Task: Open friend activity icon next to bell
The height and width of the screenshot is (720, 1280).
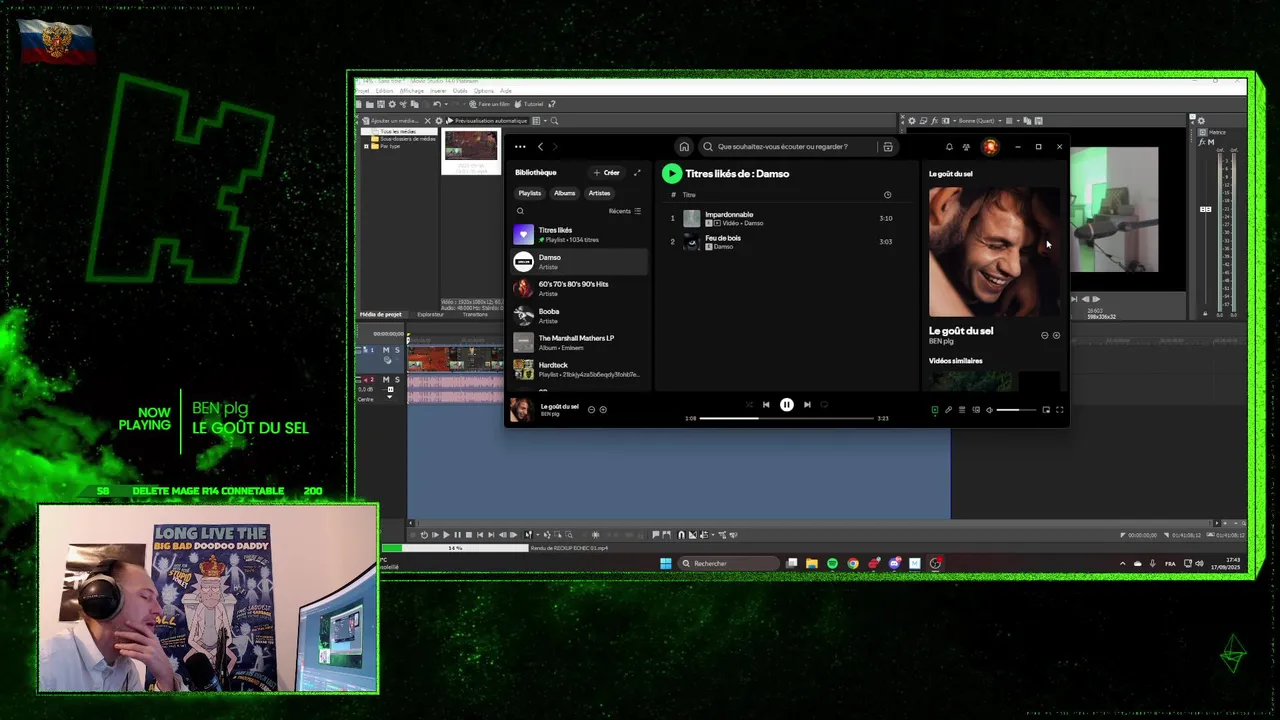Action: click(966, 147)
